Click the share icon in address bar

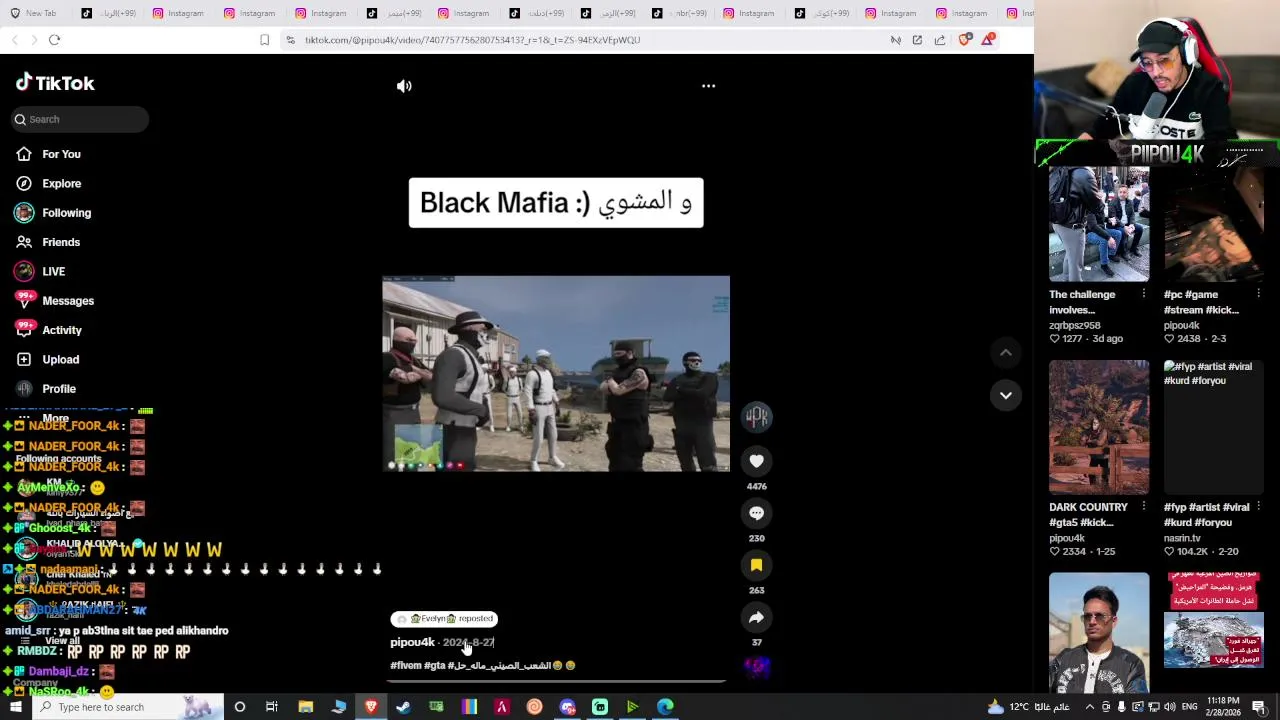tap(940, 40)
